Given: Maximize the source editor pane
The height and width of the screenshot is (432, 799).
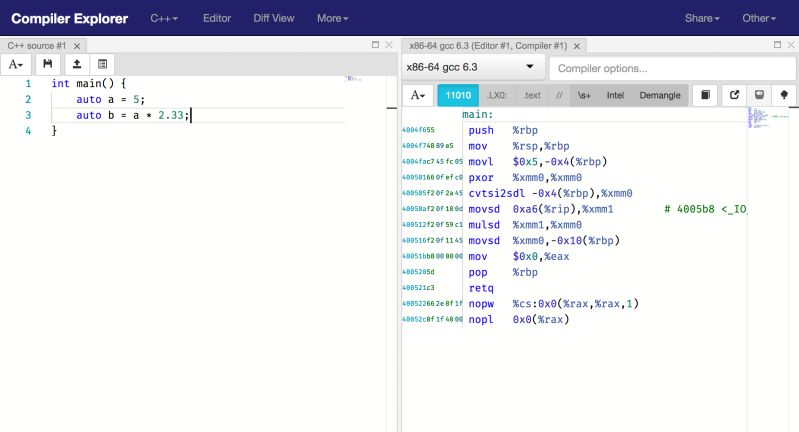Looking at the screenshot, I should tap(376, 45).
